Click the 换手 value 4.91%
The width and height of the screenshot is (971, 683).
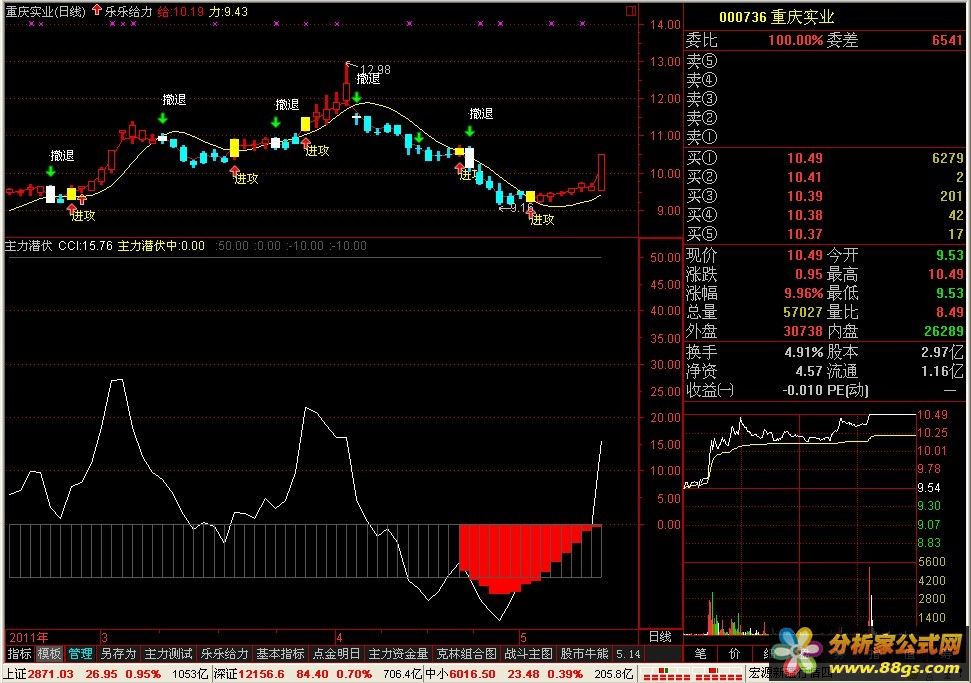[x=803, y=352]
